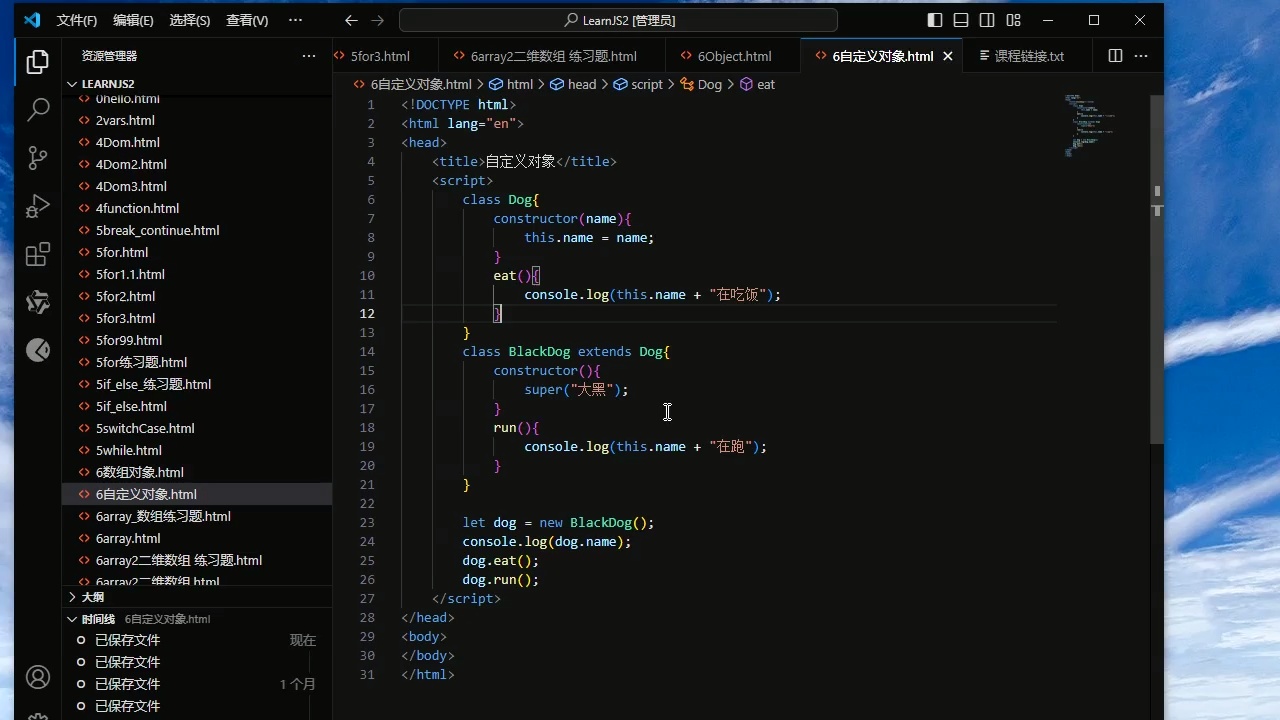Switch to the 6Object.html tab
Screen dimensions: 1280x720
[733, 56]
